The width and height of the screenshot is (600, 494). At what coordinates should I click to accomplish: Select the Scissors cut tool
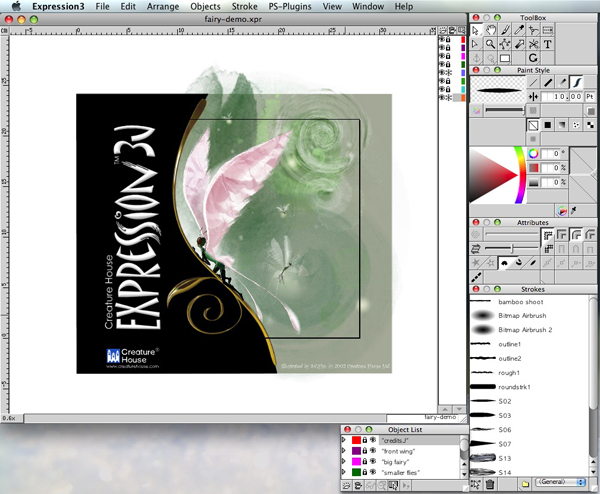(533, 44)
